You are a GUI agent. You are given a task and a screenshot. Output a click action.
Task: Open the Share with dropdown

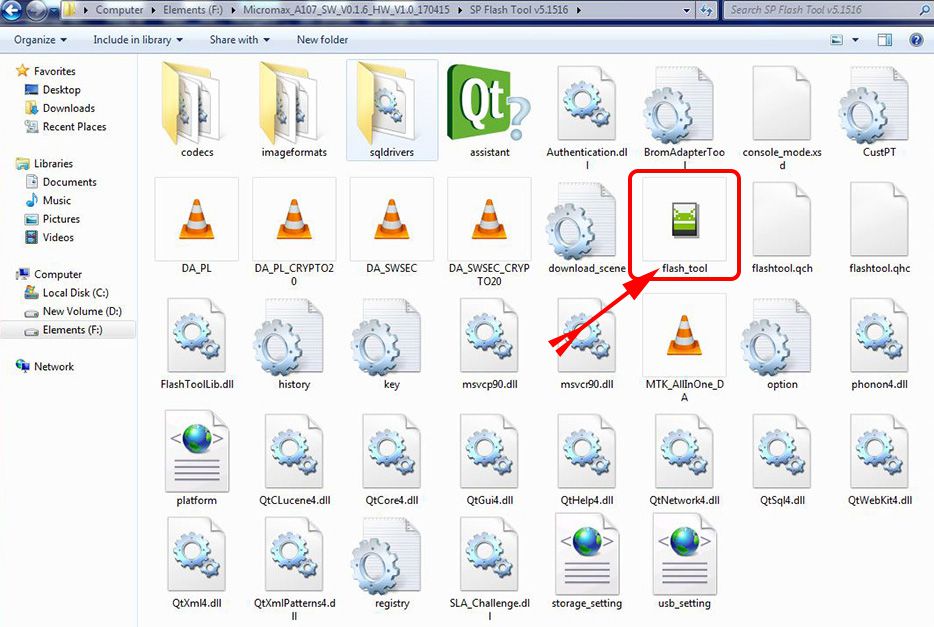click(239, 40)
